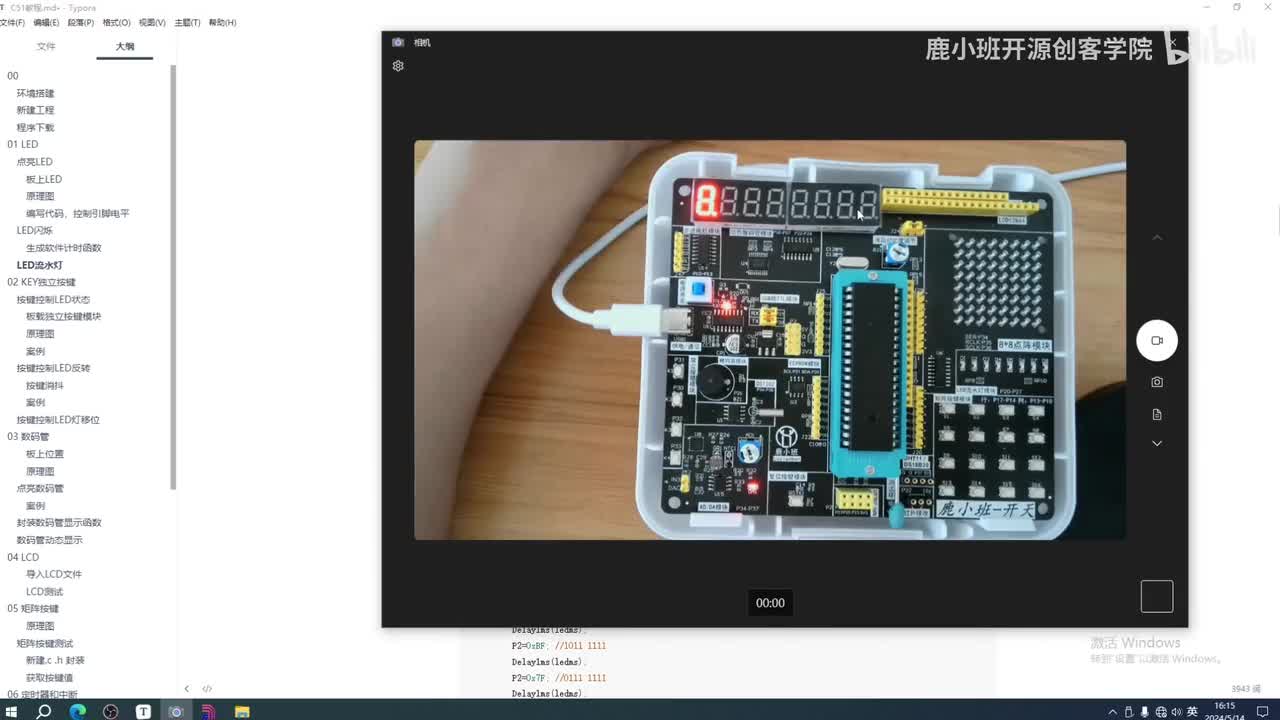The height and width of the screenshot is (720, 1280).
Task: Open the 格式(O) menu
Action: click(117, 22)
